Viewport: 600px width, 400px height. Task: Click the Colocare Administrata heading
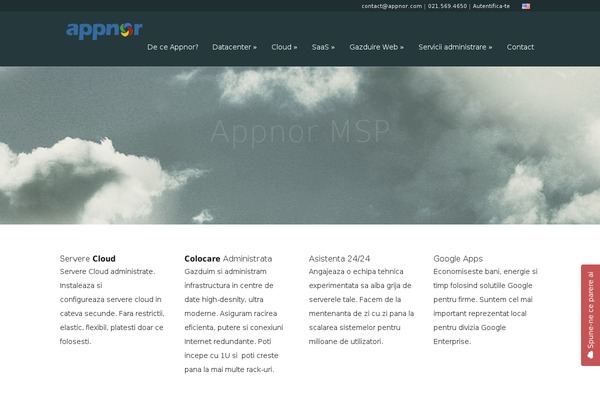pos(228,259)
